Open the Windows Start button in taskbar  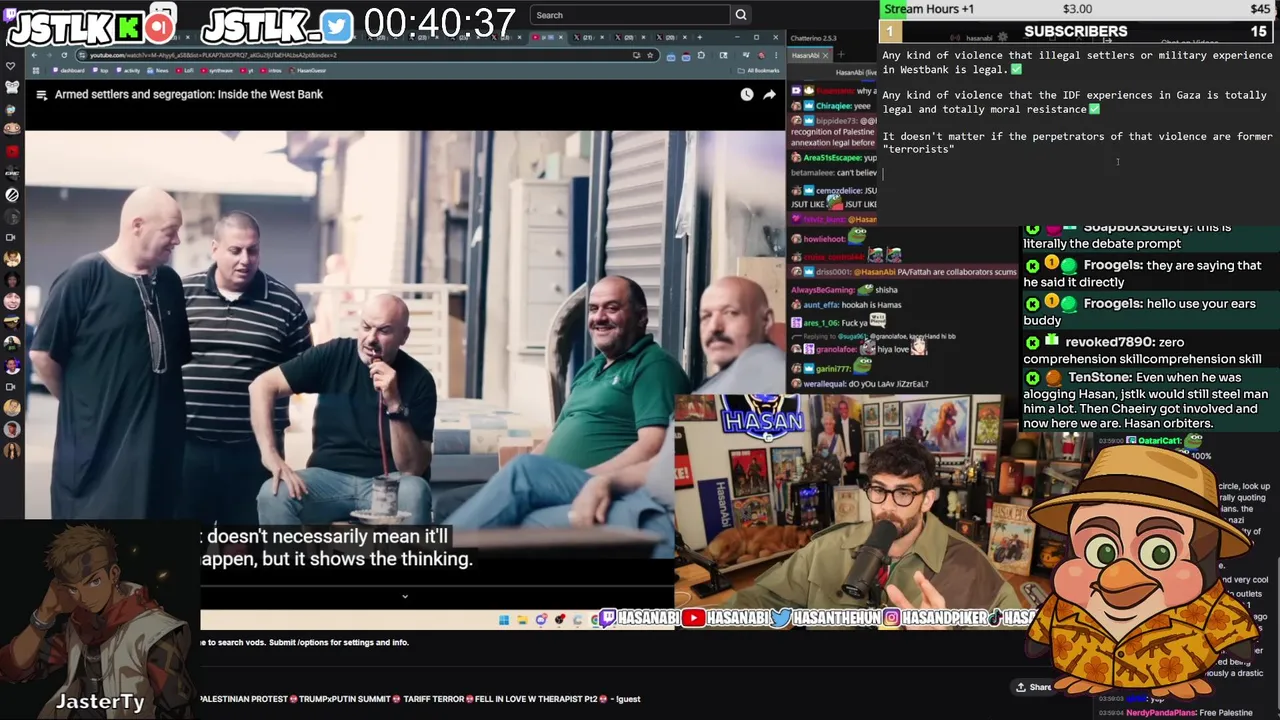point(504,620)
